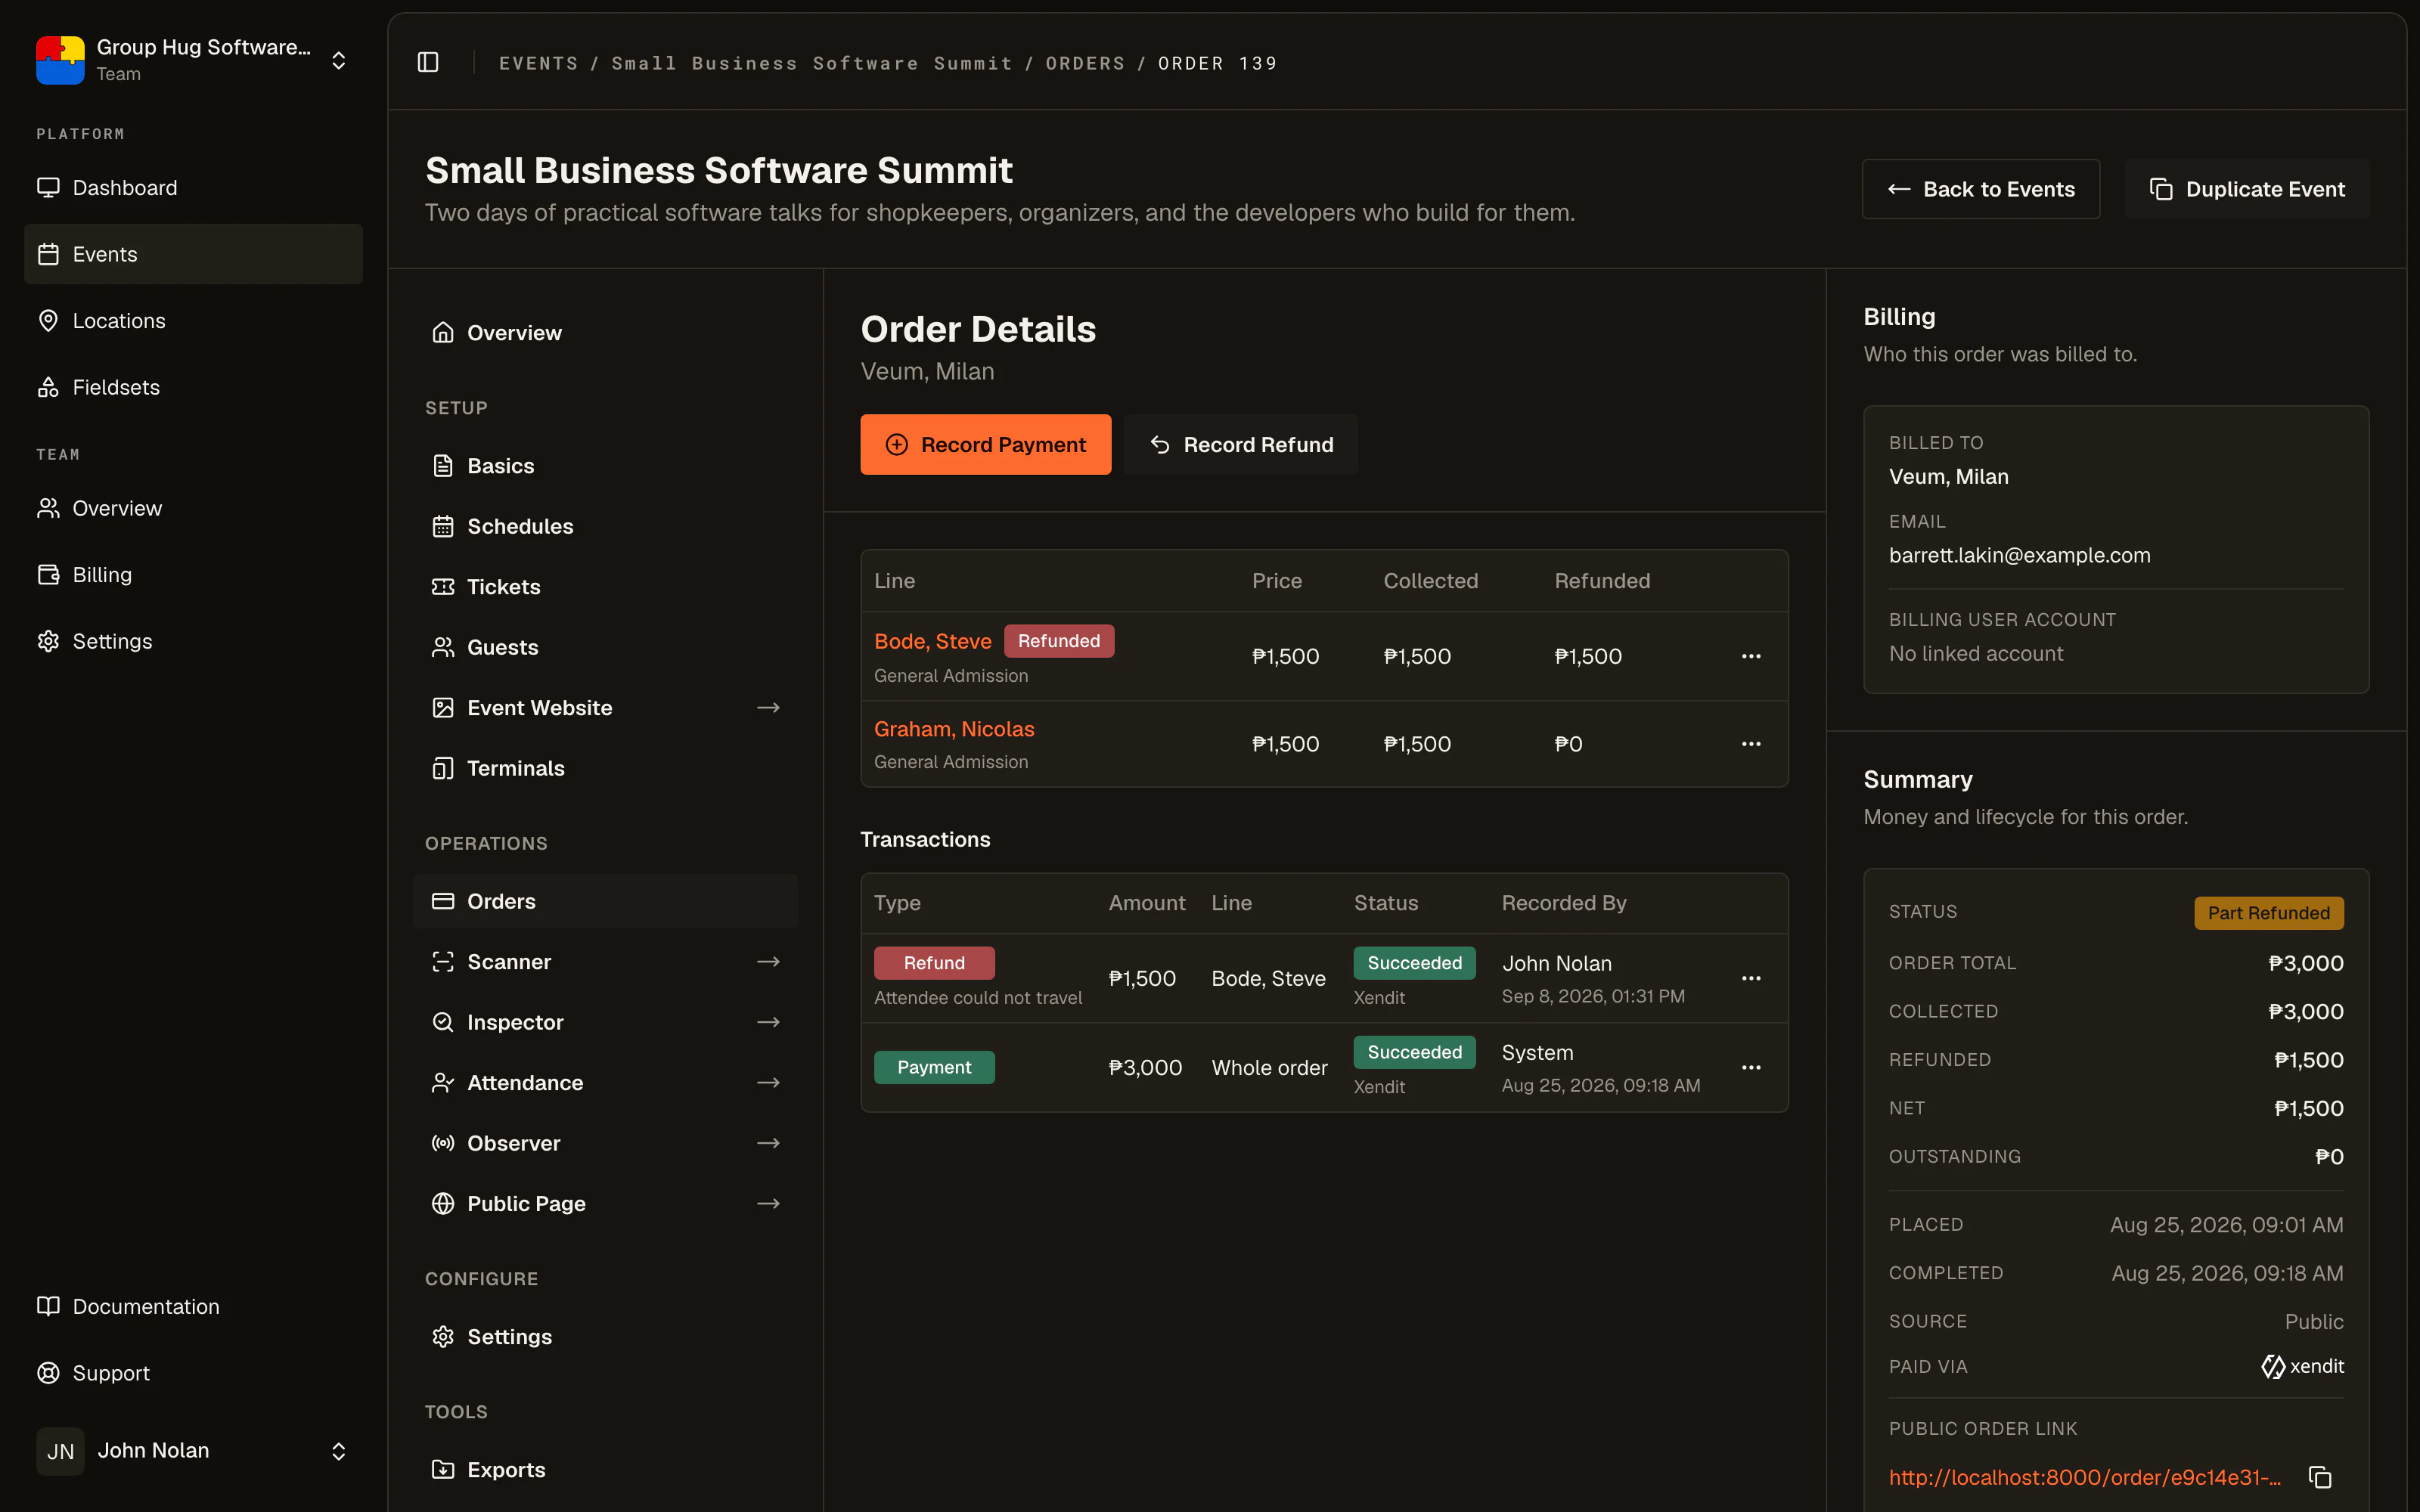Toggle the sidebar panel icon
Viewport: 2420px width, 1512px height.
[428, 62]
